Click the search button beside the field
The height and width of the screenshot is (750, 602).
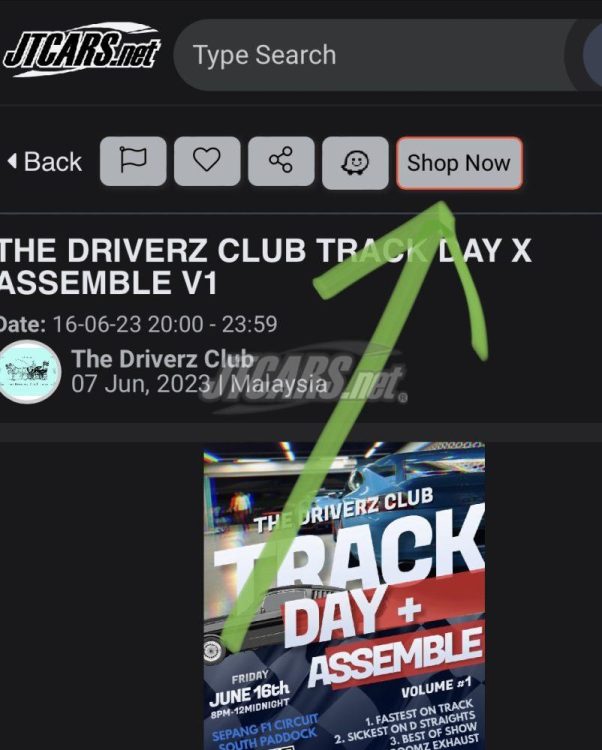click(x=592, y=55)
